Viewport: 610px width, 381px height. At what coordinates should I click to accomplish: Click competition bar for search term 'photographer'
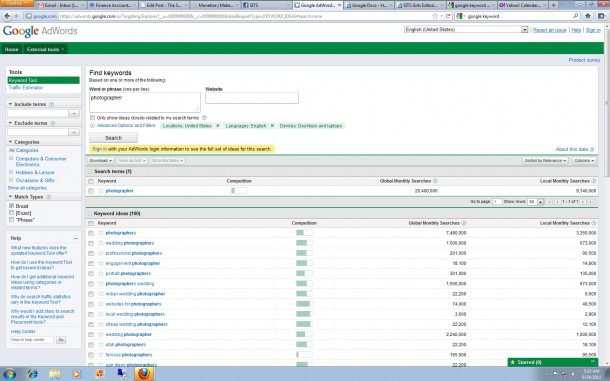pos(239,191)
